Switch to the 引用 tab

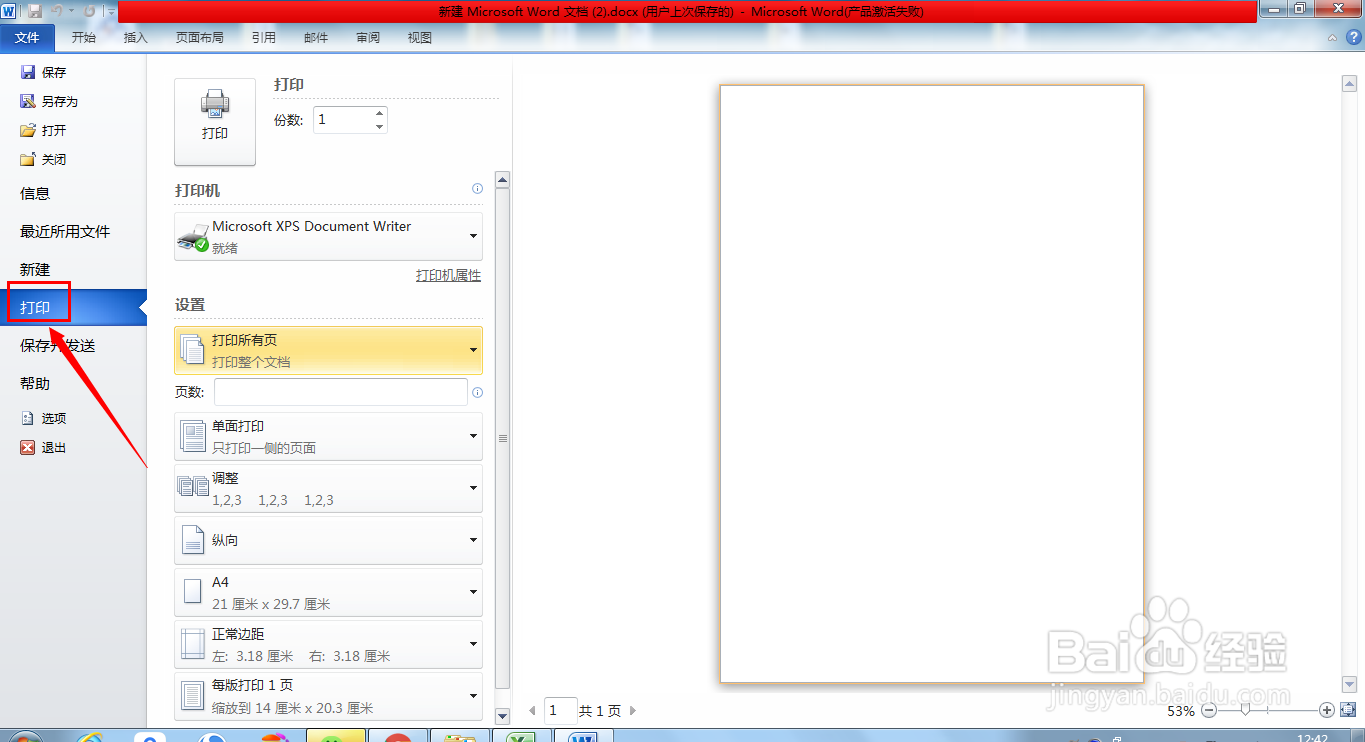[264, 38]
